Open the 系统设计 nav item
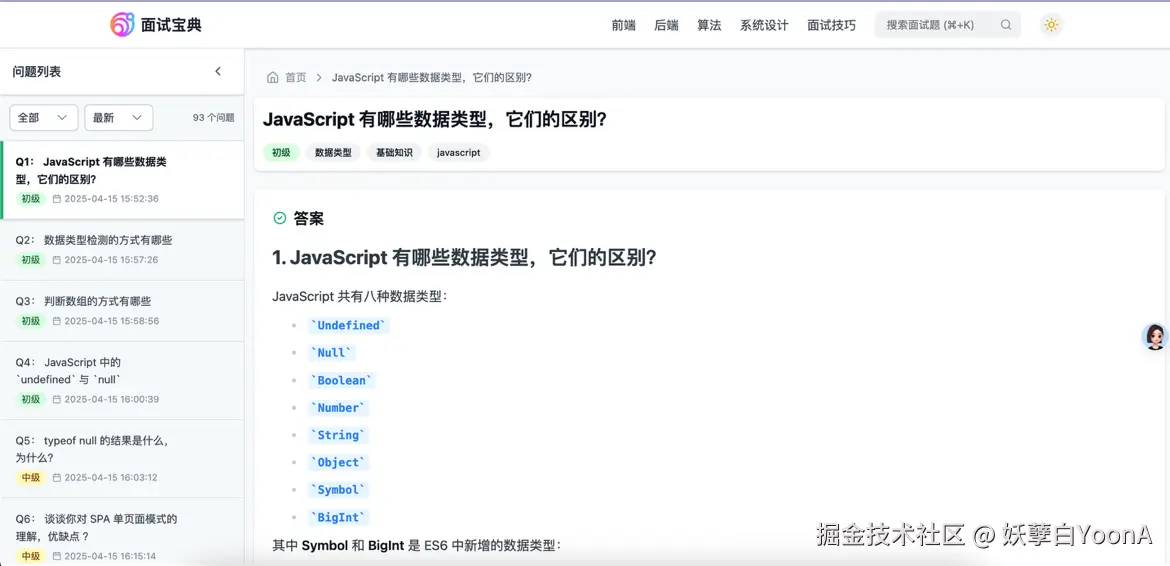The image size is (1170, 566). pos(764,25)
